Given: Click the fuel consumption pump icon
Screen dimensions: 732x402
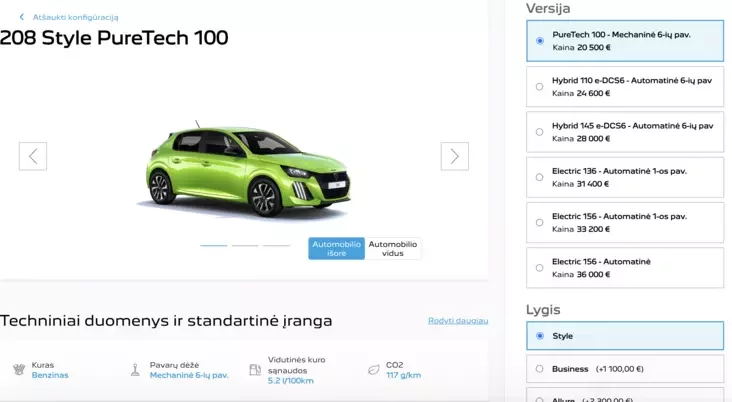Looking at the screenshot, I should [253, 369].
